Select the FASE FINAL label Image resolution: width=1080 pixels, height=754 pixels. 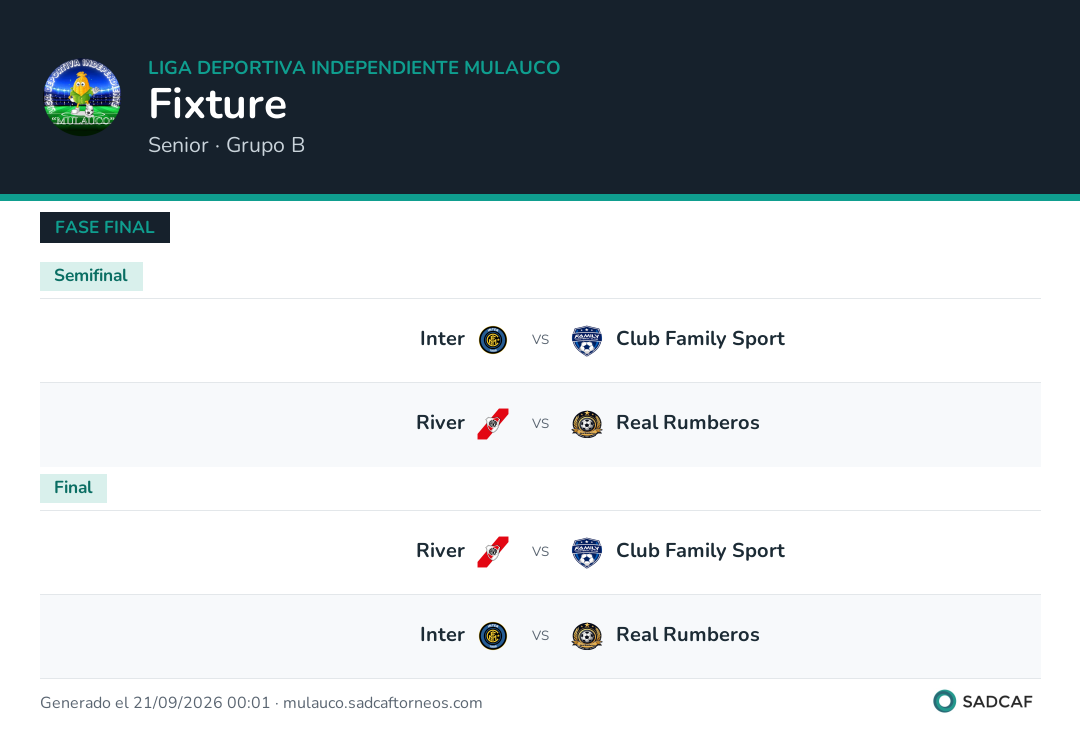click(105, 227)
